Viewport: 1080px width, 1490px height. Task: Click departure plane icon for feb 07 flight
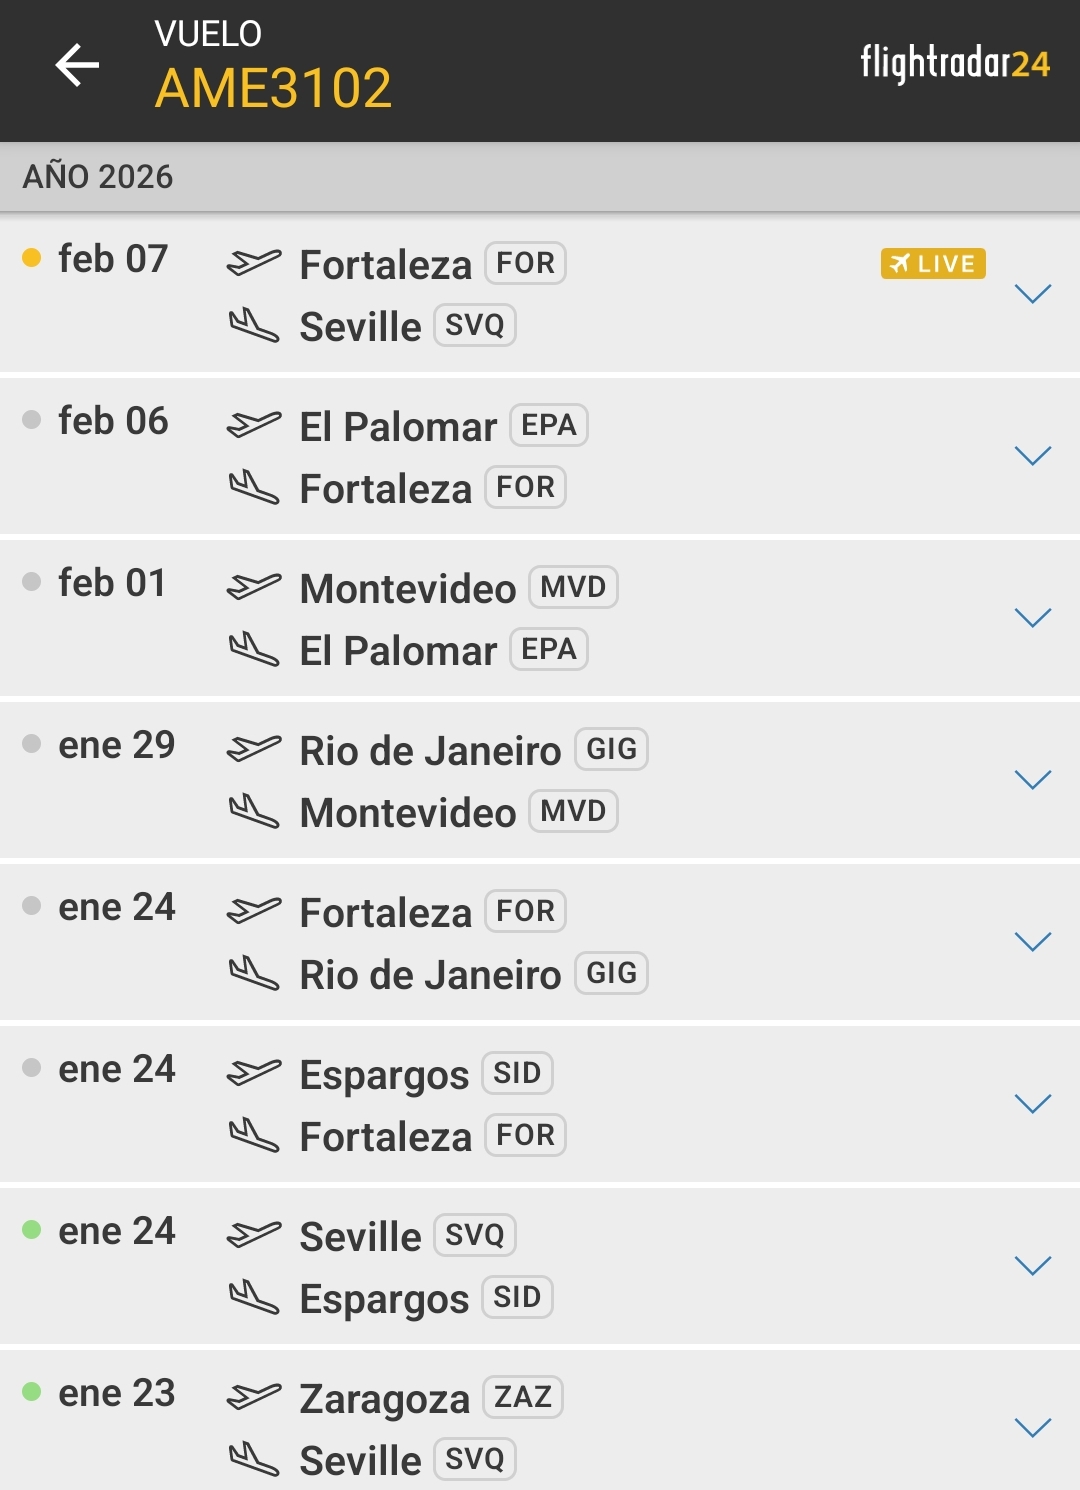coord(254,262)
